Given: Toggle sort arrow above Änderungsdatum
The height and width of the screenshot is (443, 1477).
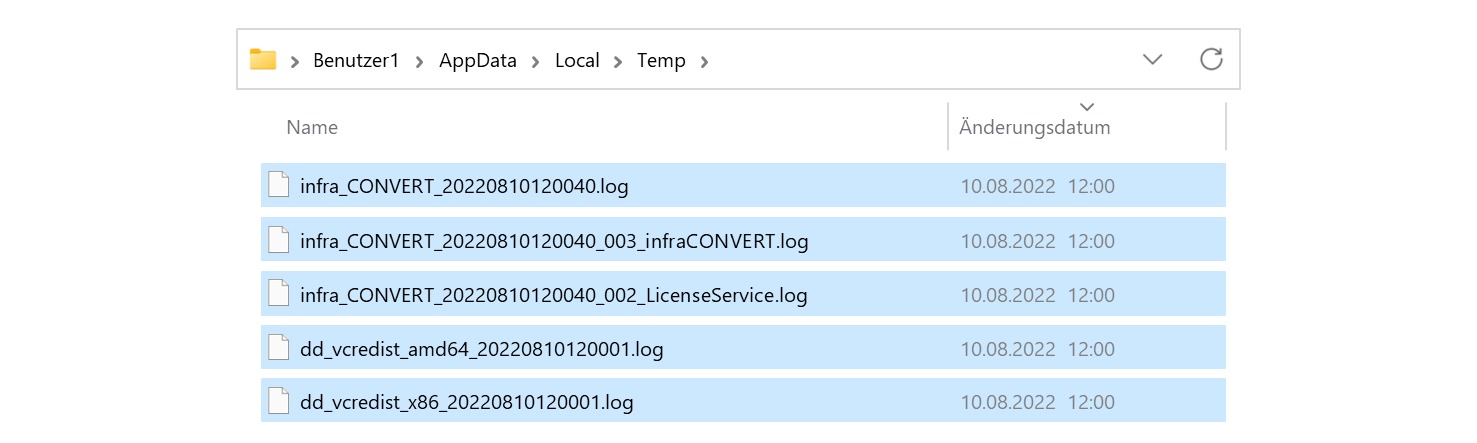Looking at the screenshot, I should (x=1088, y=106).
